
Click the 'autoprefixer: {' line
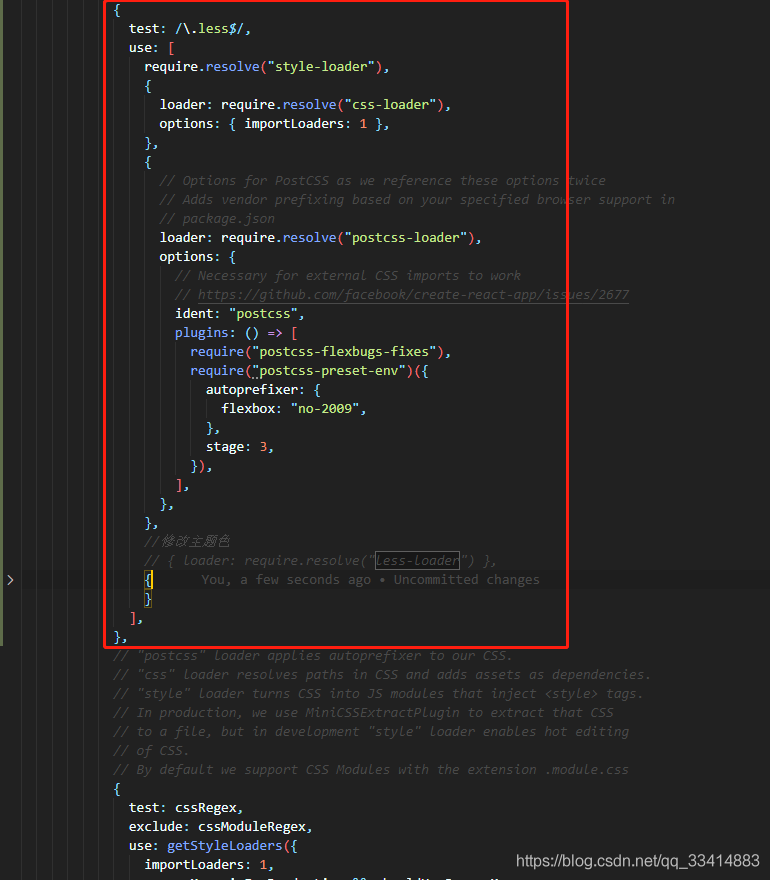(263, 390)
